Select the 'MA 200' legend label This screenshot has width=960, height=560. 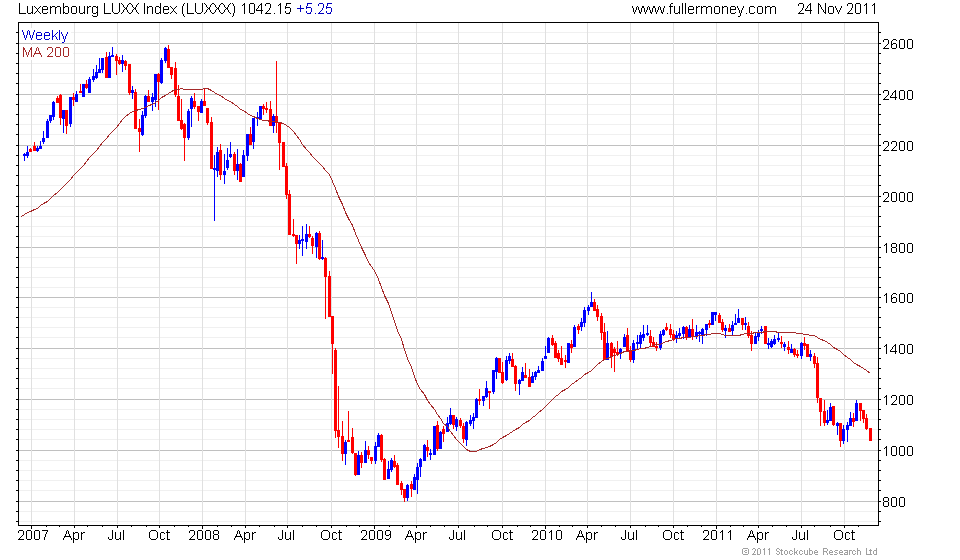pos(46,53)
